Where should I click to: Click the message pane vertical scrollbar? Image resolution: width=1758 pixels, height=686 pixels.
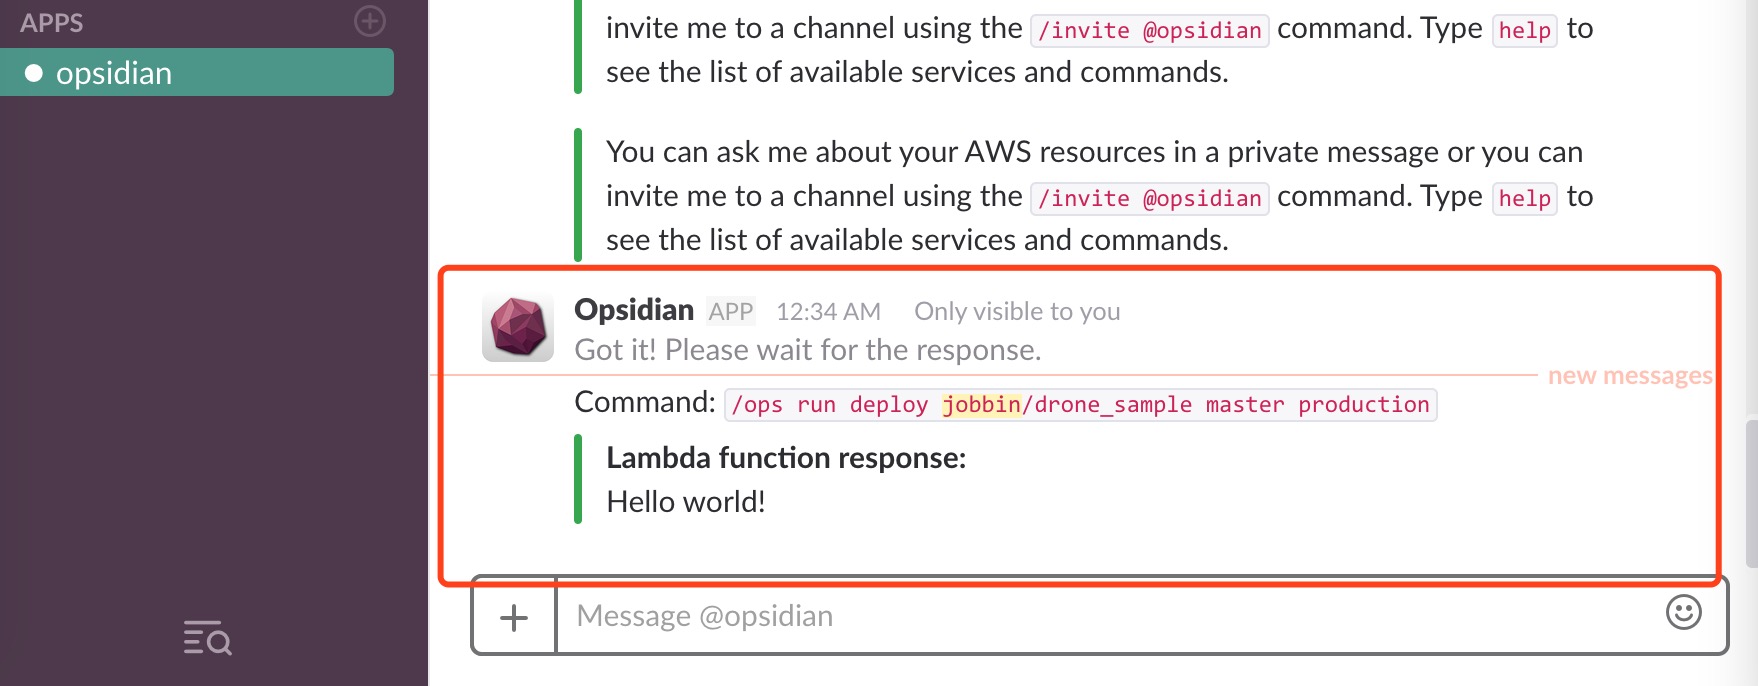click(1751, 490)
